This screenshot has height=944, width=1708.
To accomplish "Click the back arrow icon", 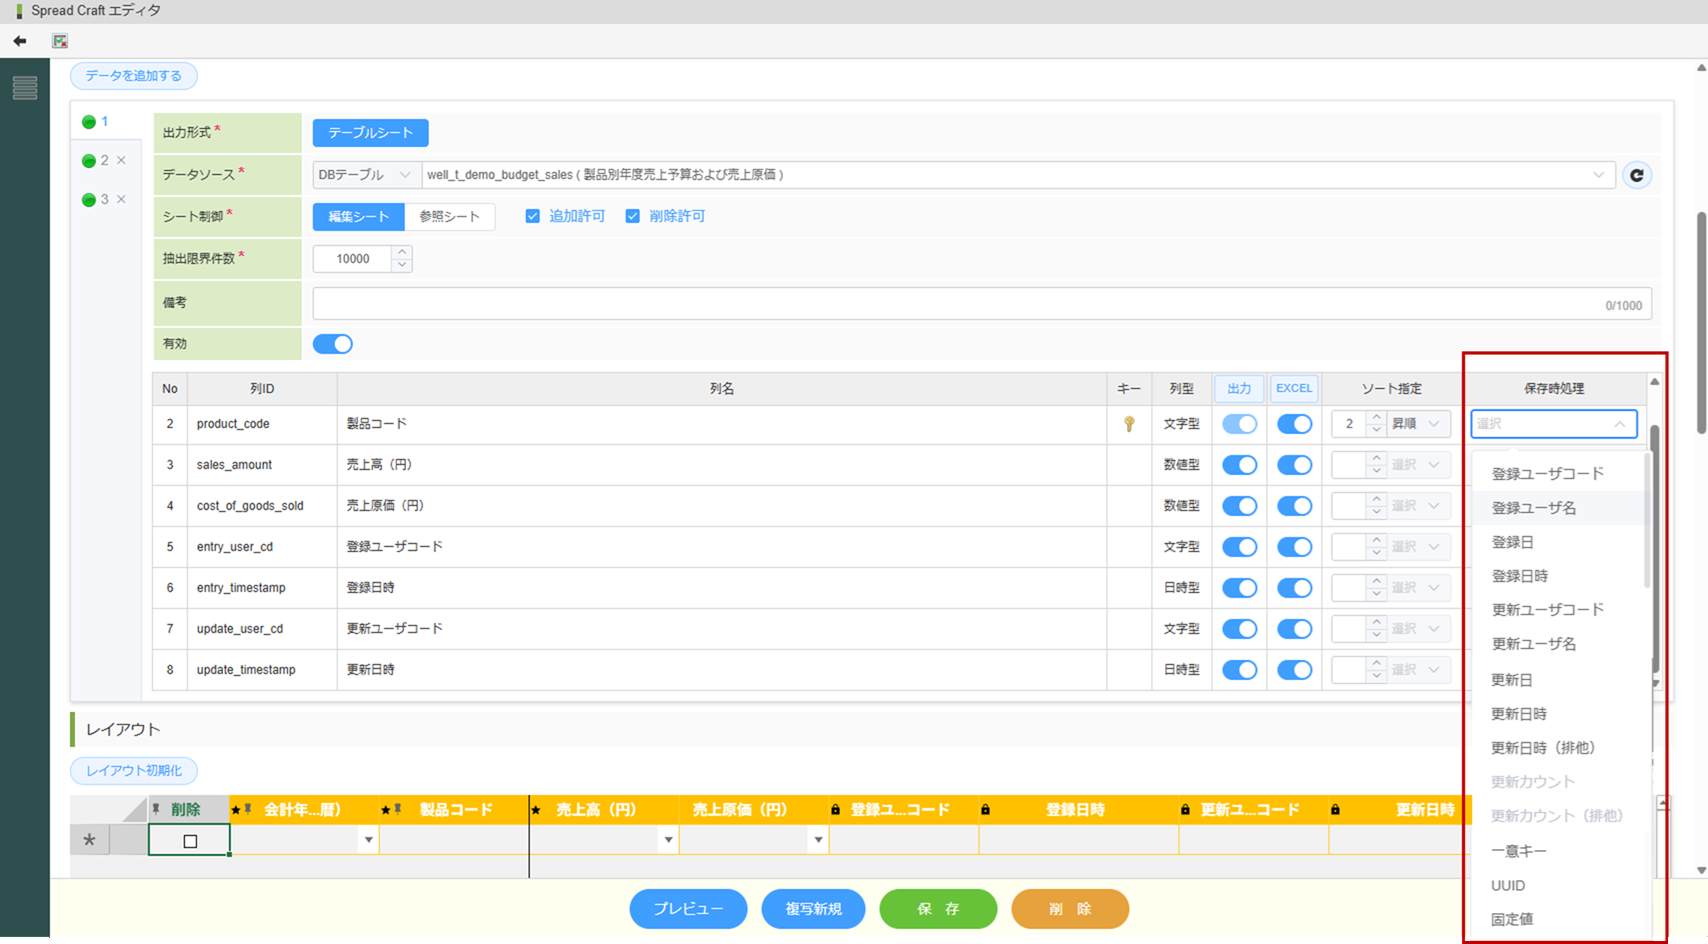I will 20,41.
